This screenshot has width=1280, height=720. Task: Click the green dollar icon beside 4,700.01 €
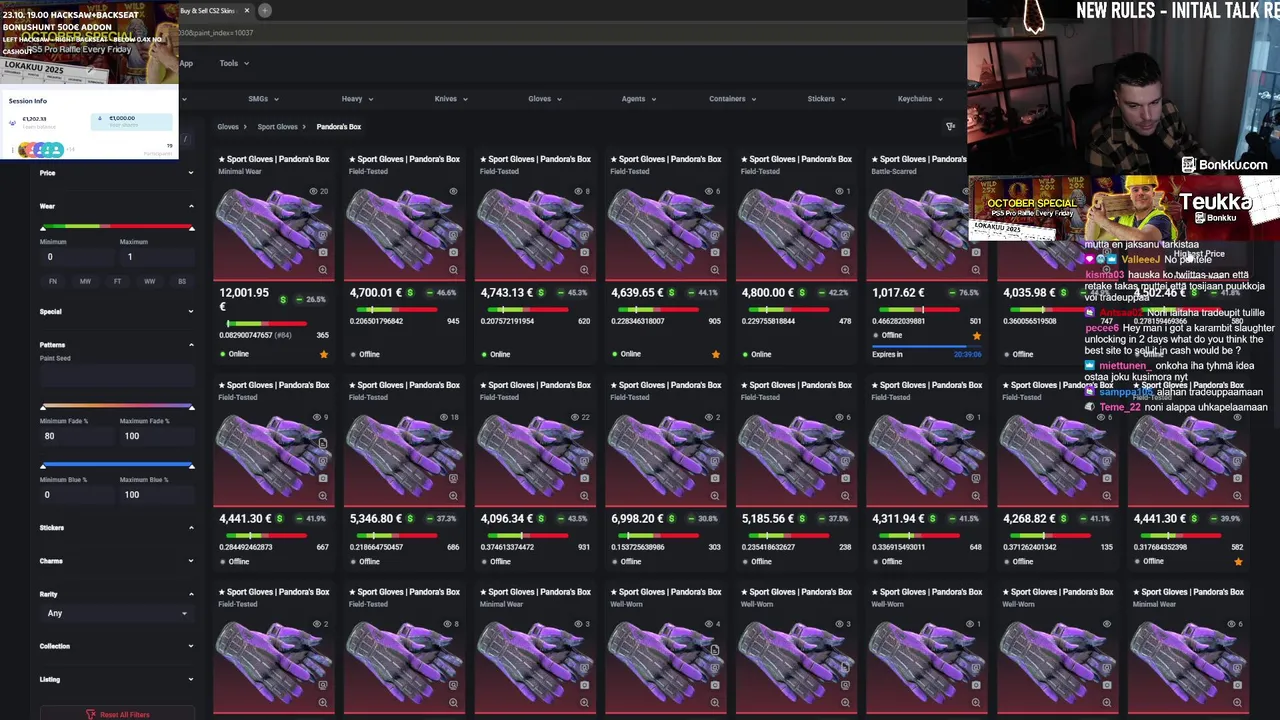point(410,293)
